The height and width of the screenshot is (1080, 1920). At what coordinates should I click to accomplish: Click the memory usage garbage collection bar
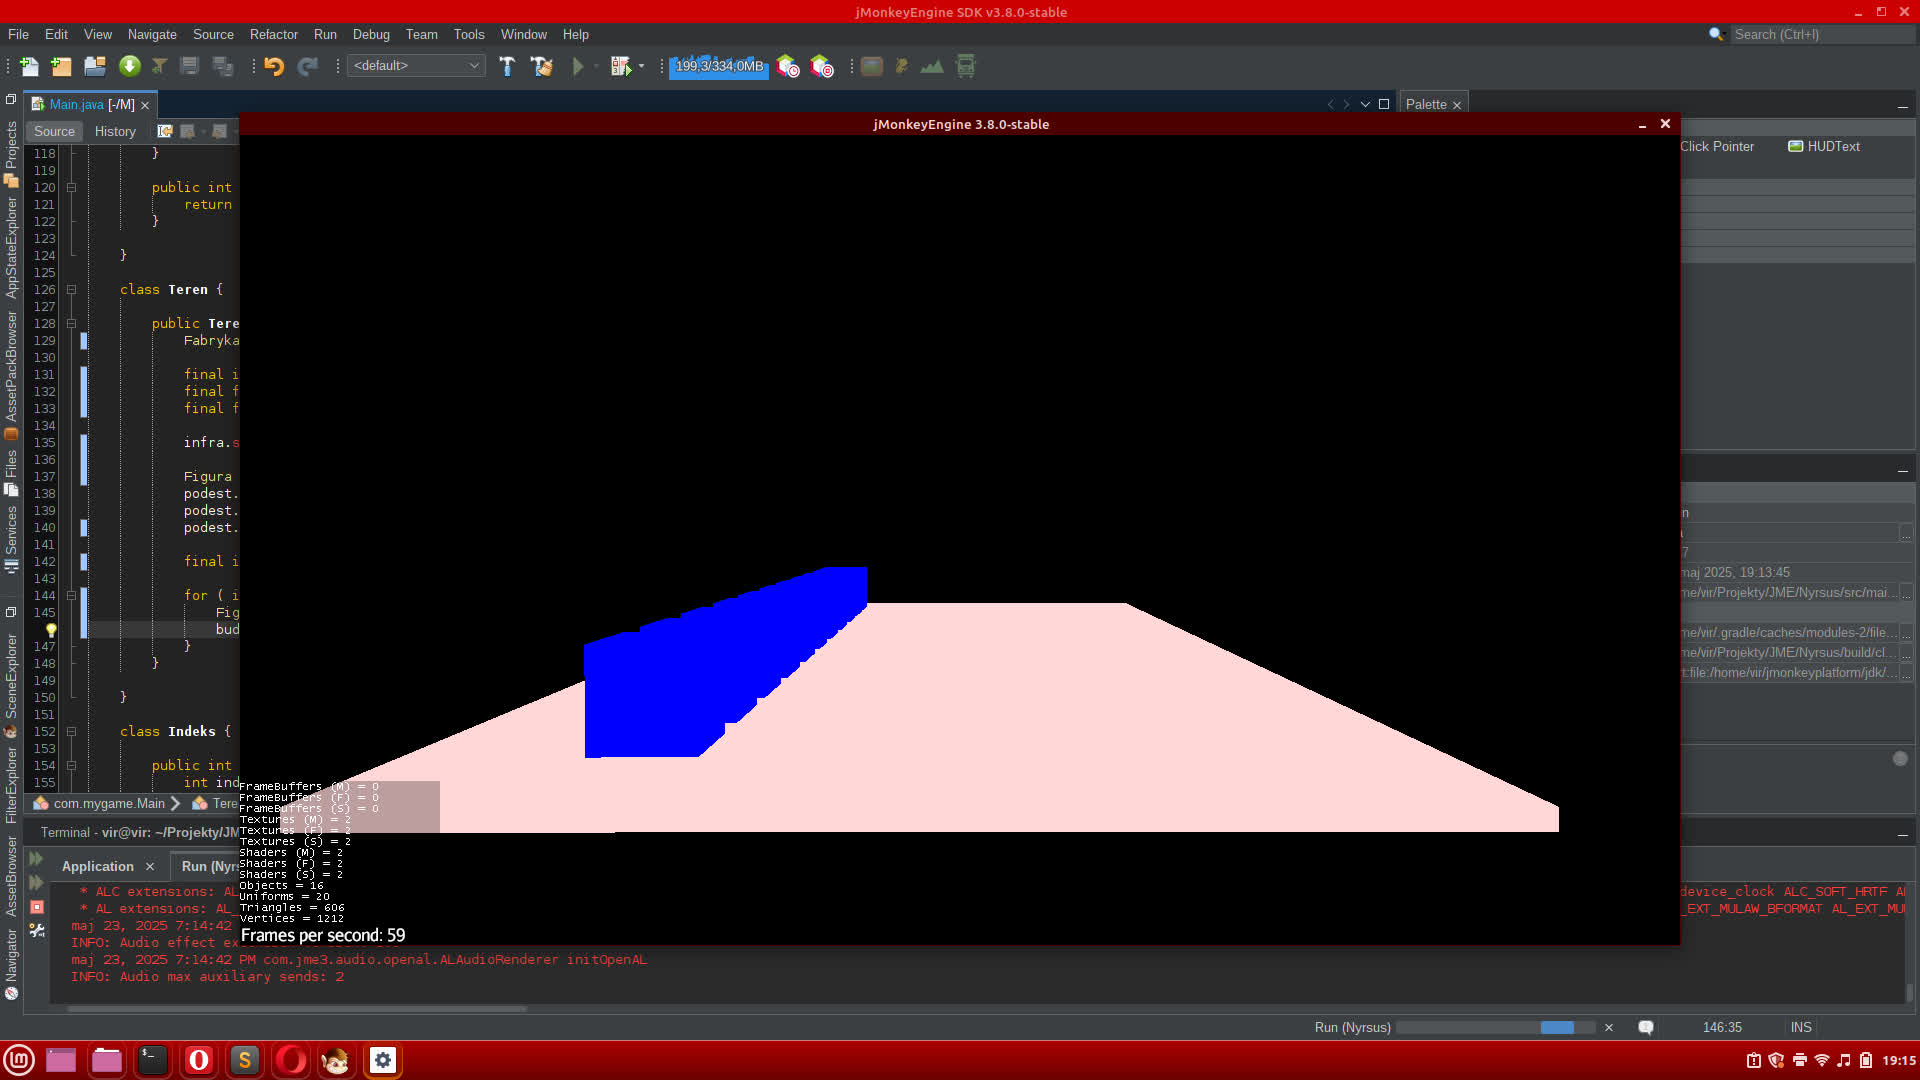click(x=718, y=66)
